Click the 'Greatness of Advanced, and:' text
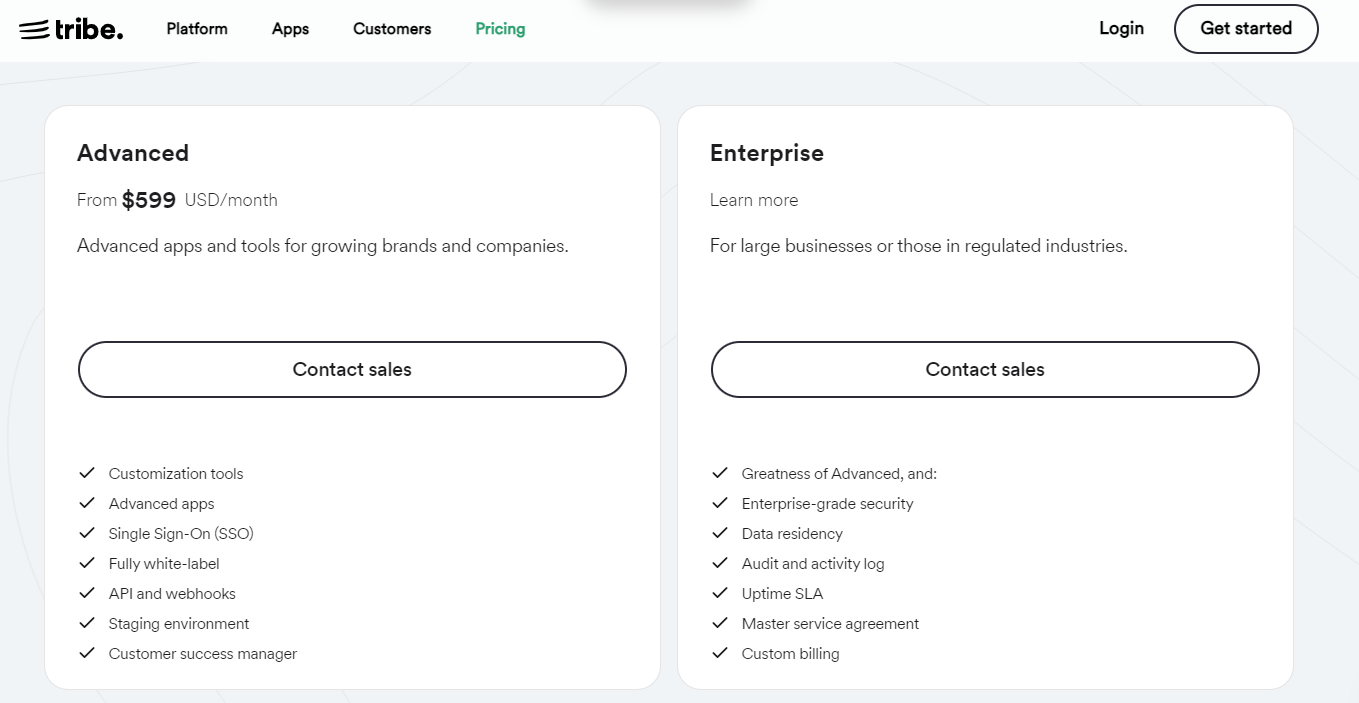Screen dimensions: 1359x703 point(839,474)
